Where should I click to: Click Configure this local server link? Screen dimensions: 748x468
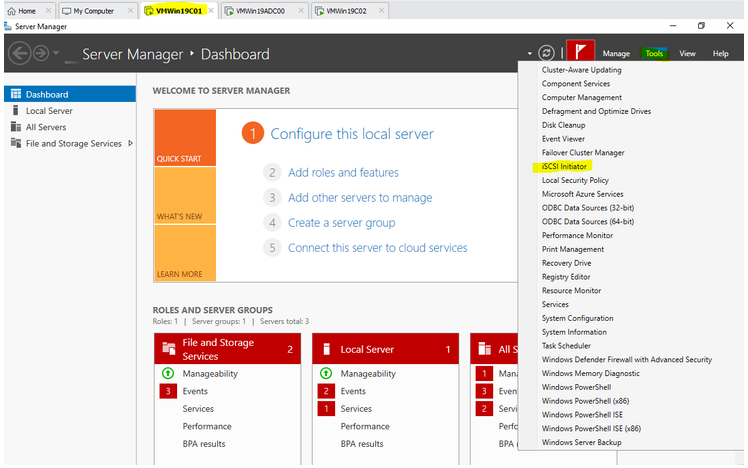(352, 134)
